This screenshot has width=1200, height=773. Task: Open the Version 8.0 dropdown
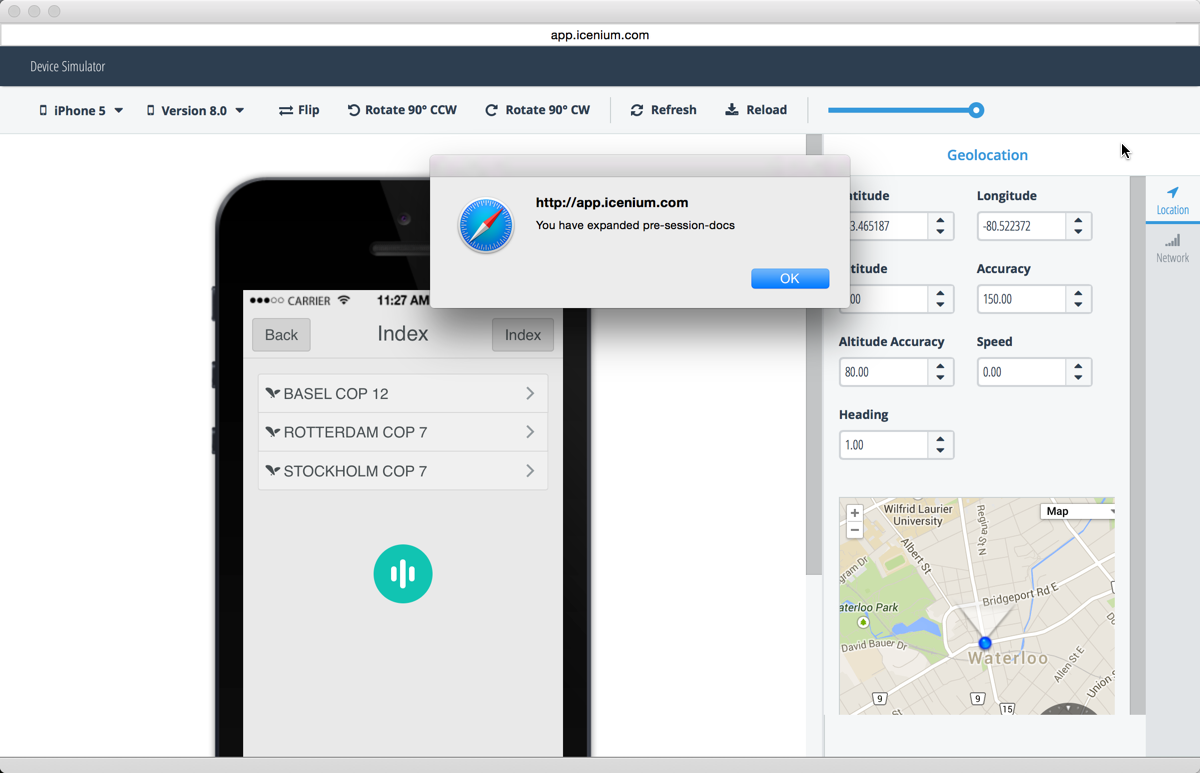195,110
